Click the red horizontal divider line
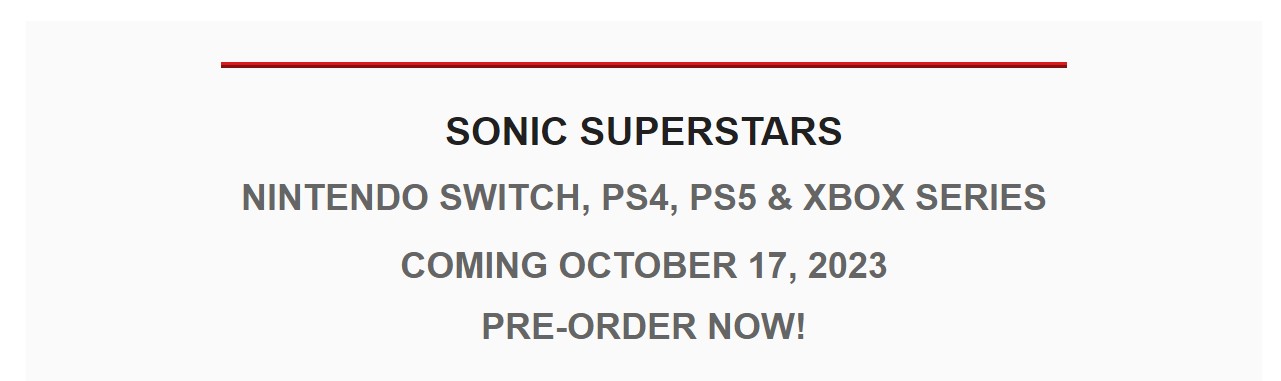This screenshot has width=1281, height=381. 644,65
